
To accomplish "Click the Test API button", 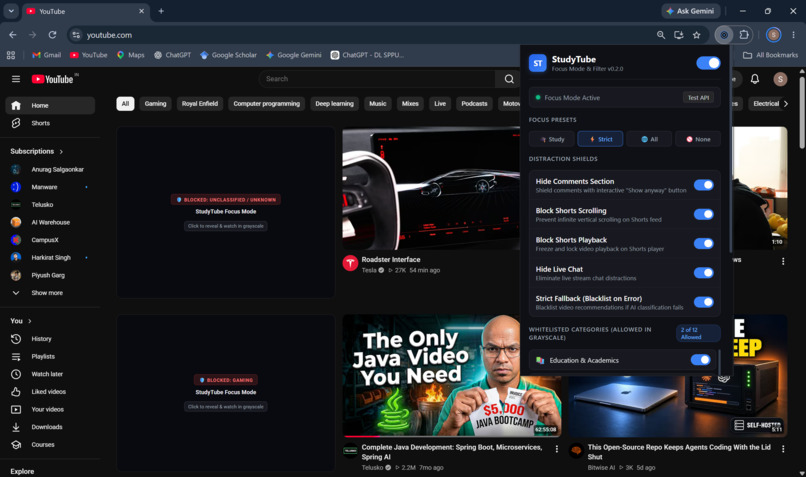I will pyautogui.click(x=698, y=98).
